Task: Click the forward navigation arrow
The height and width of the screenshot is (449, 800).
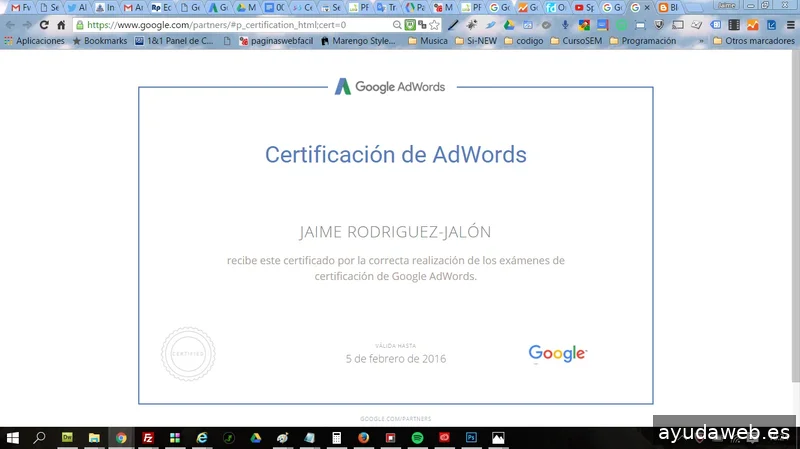Action: coord(27,24)
